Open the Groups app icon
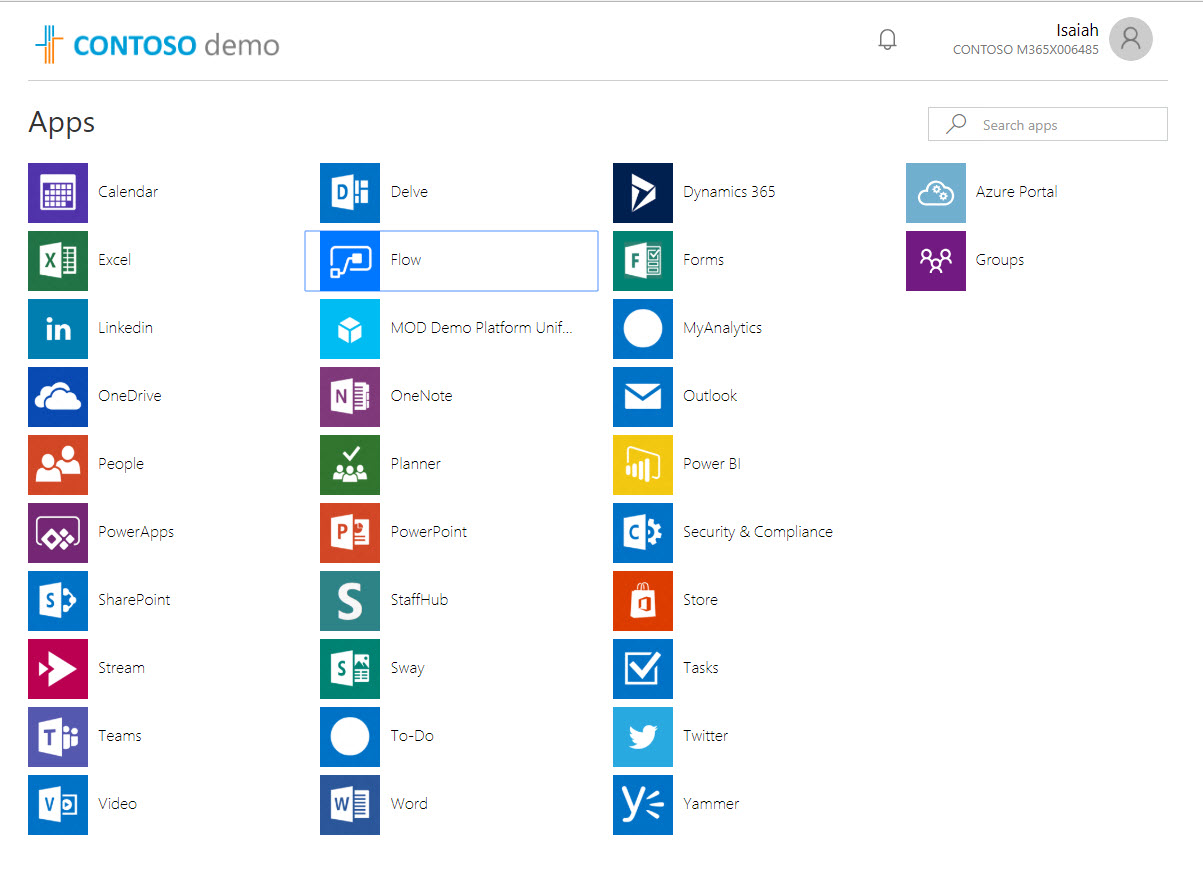Viewport: 1203px width, 878px height. pyautogui.click(x=936, y=261)
